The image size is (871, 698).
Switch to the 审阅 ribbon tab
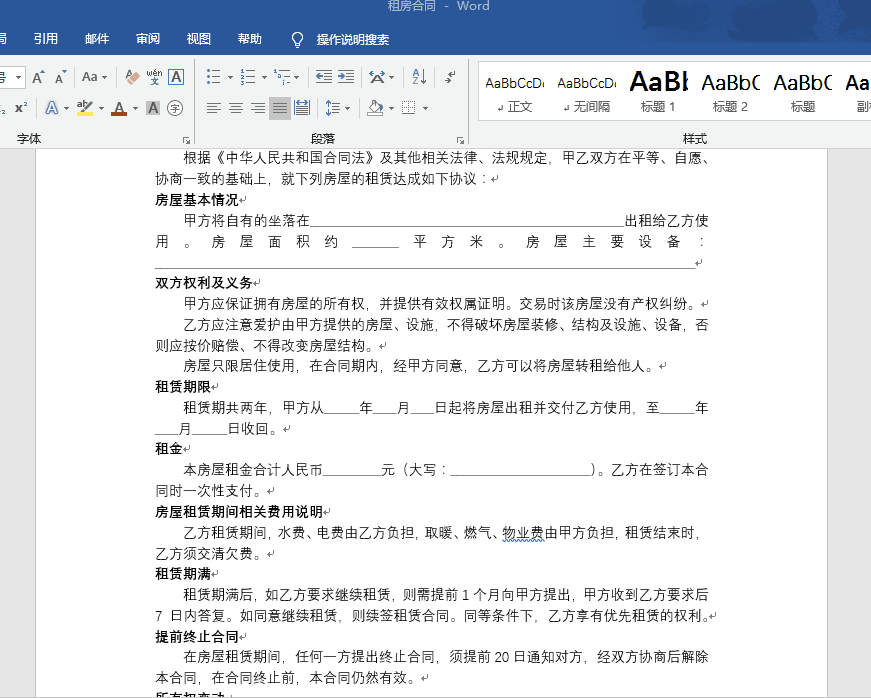tap(147, 38)
